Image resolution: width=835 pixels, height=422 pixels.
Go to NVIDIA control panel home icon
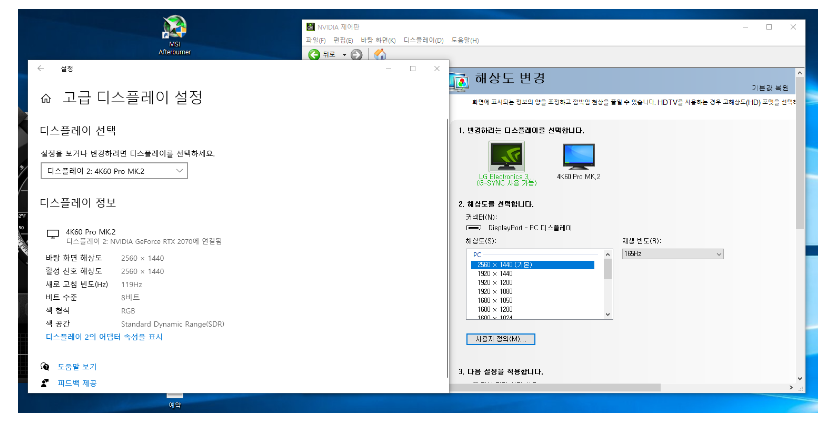click(x=380, y=54)
